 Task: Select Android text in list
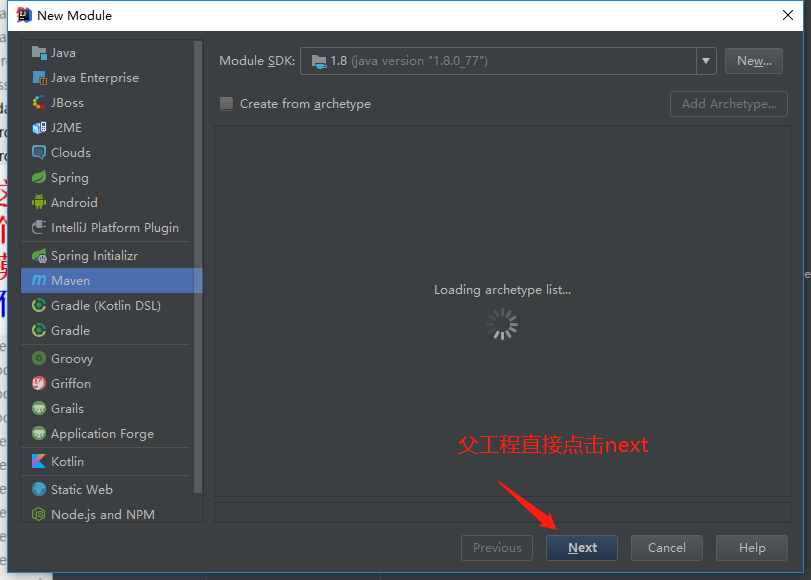click(74, 202)
